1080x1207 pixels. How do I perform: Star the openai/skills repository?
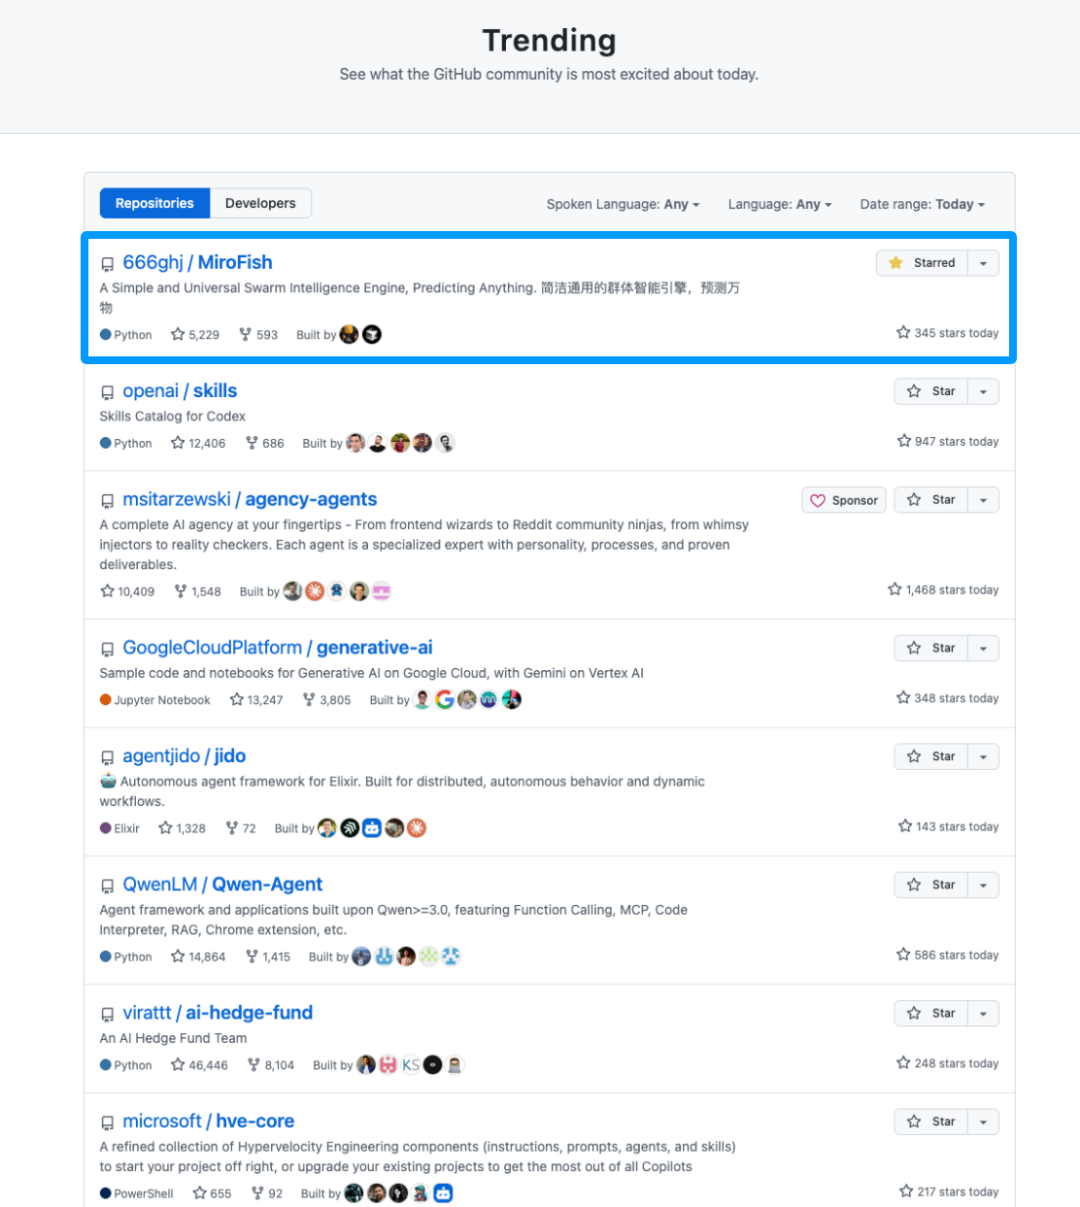tap(931, 391)
